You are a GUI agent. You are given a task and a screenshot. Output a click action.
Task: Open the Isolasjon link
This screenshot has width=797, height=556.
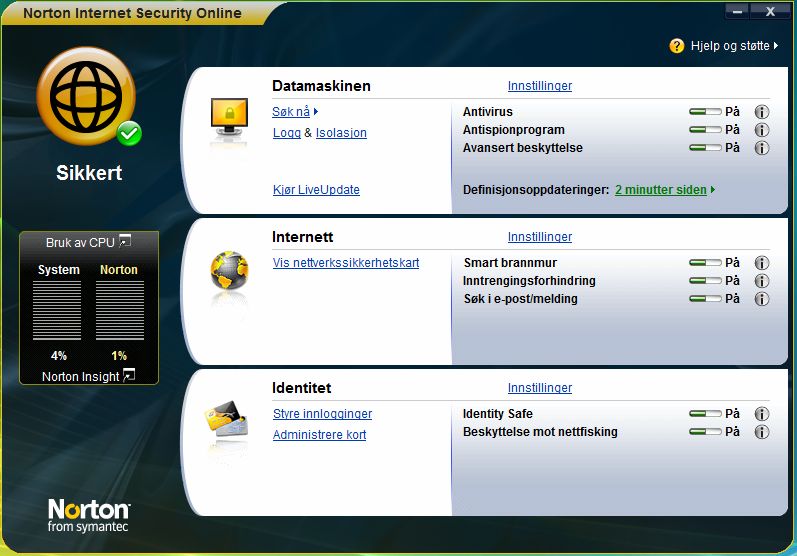[x=341, y=133]
